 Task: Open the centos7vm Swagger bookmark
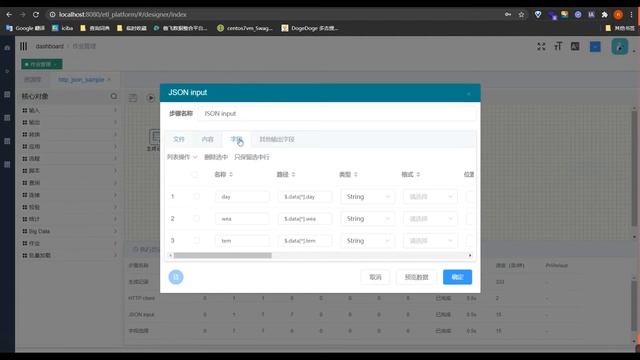pyautogui.click(x=245, y=28)
